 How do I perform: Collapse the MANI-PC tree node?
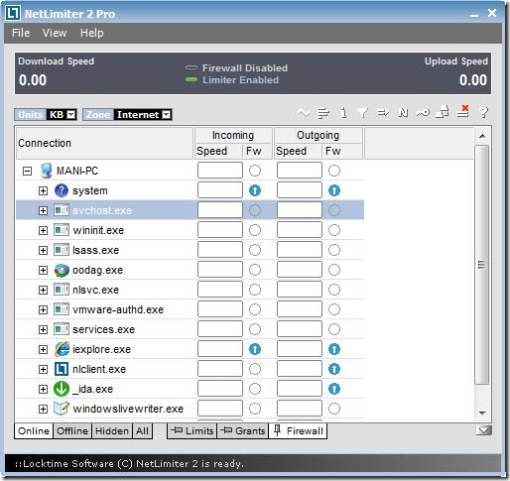[27, 171]
